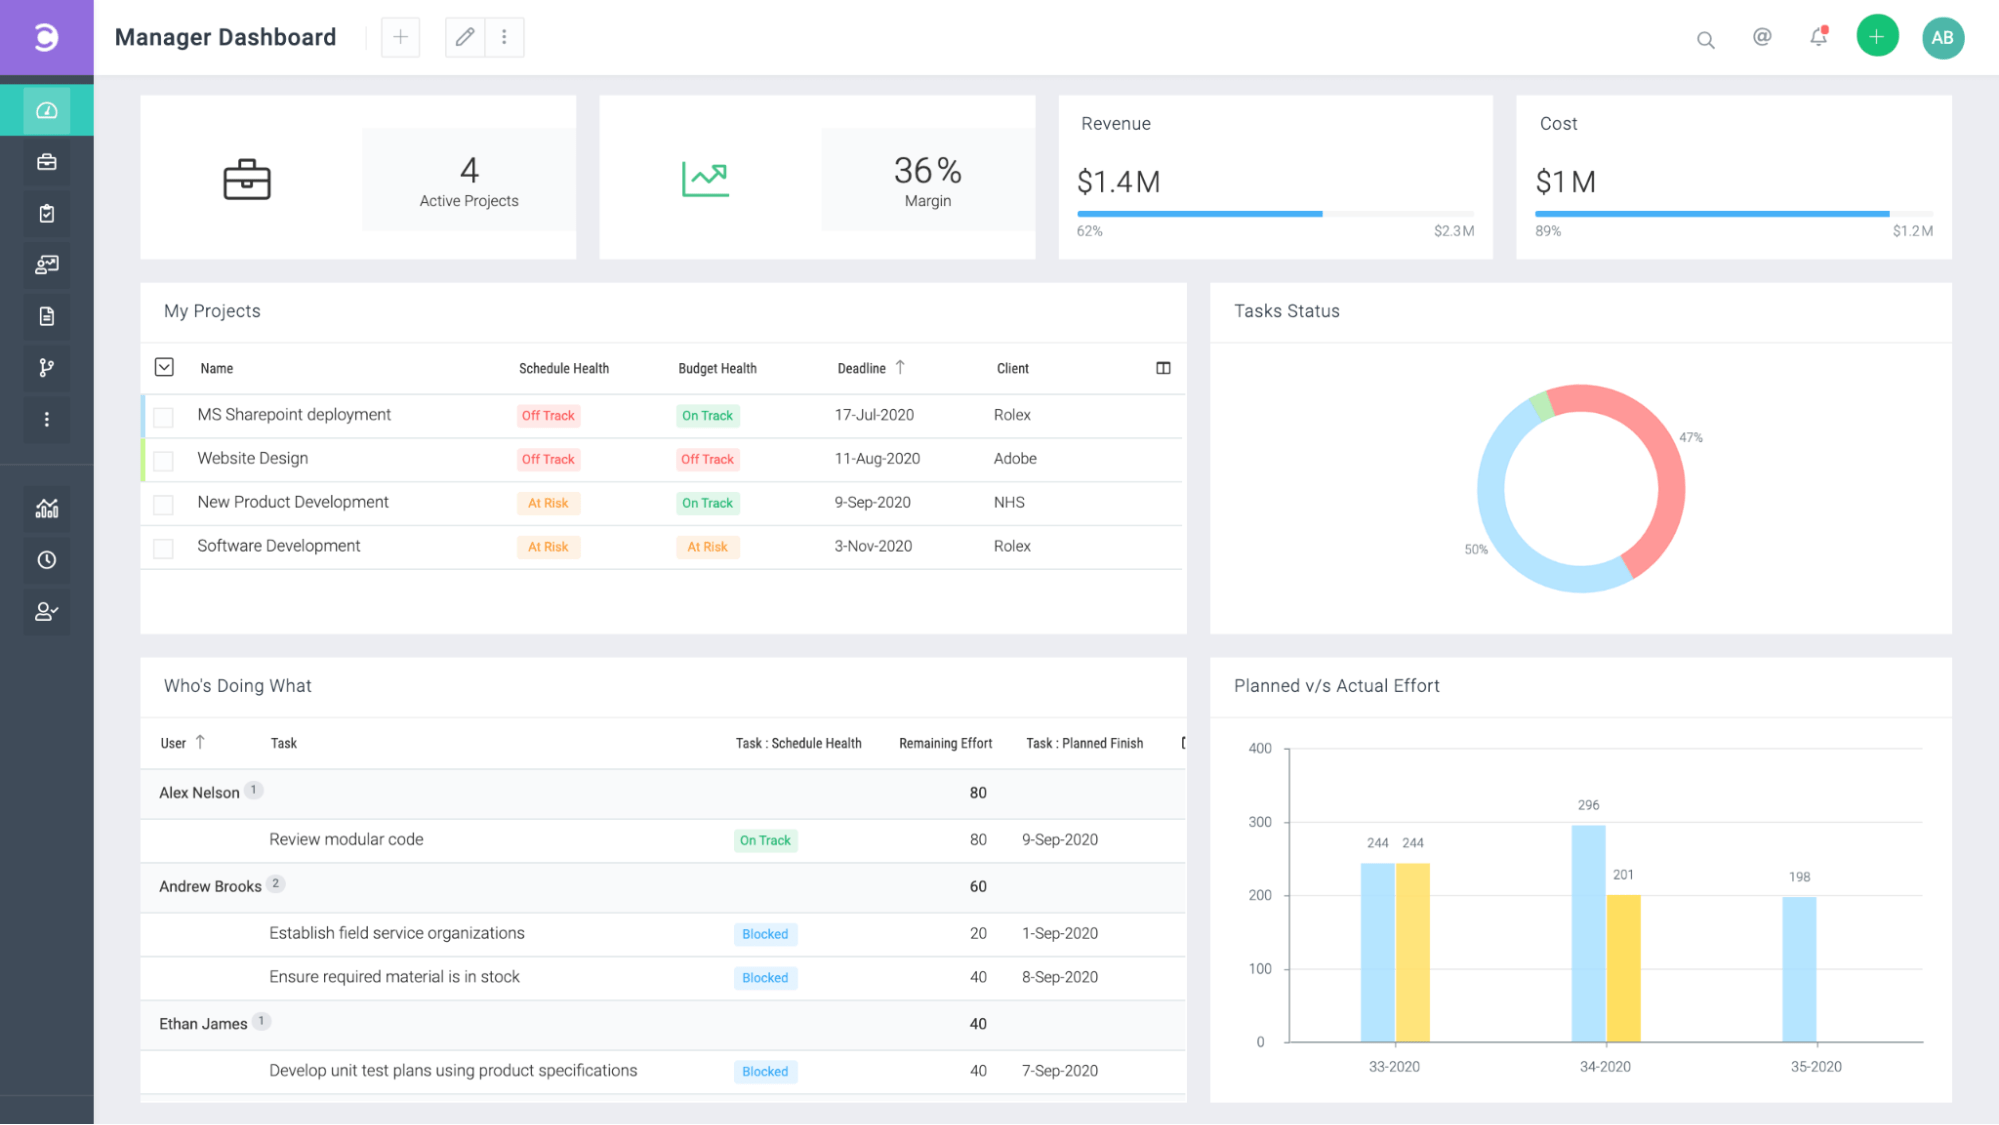Check the Website Design row checkbox
Viewport: 1999px width, 1125px height.
(x=164, y=460)
